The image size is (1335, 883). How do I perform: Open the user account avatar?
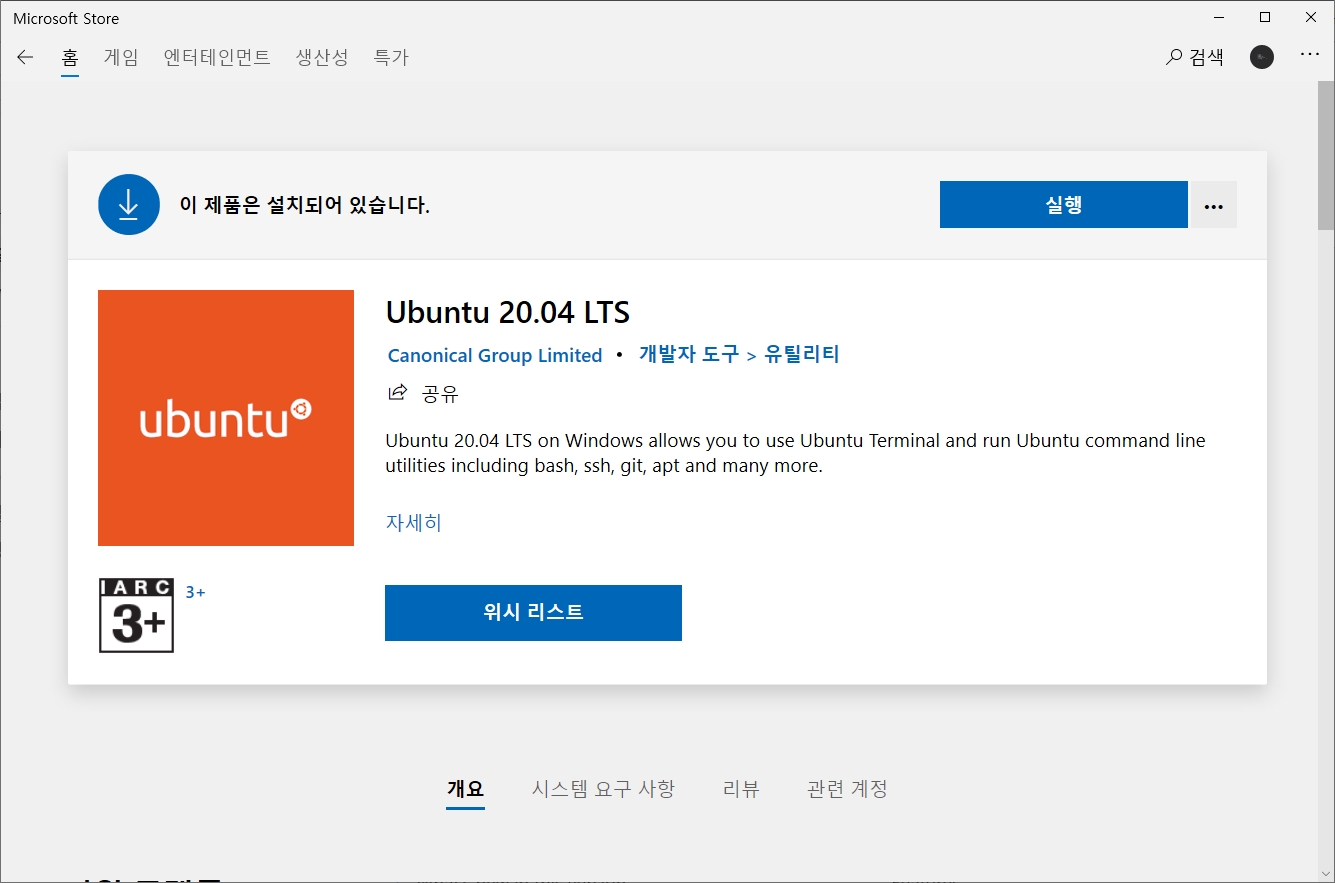pyautogui.click(x=1262, y=57)
